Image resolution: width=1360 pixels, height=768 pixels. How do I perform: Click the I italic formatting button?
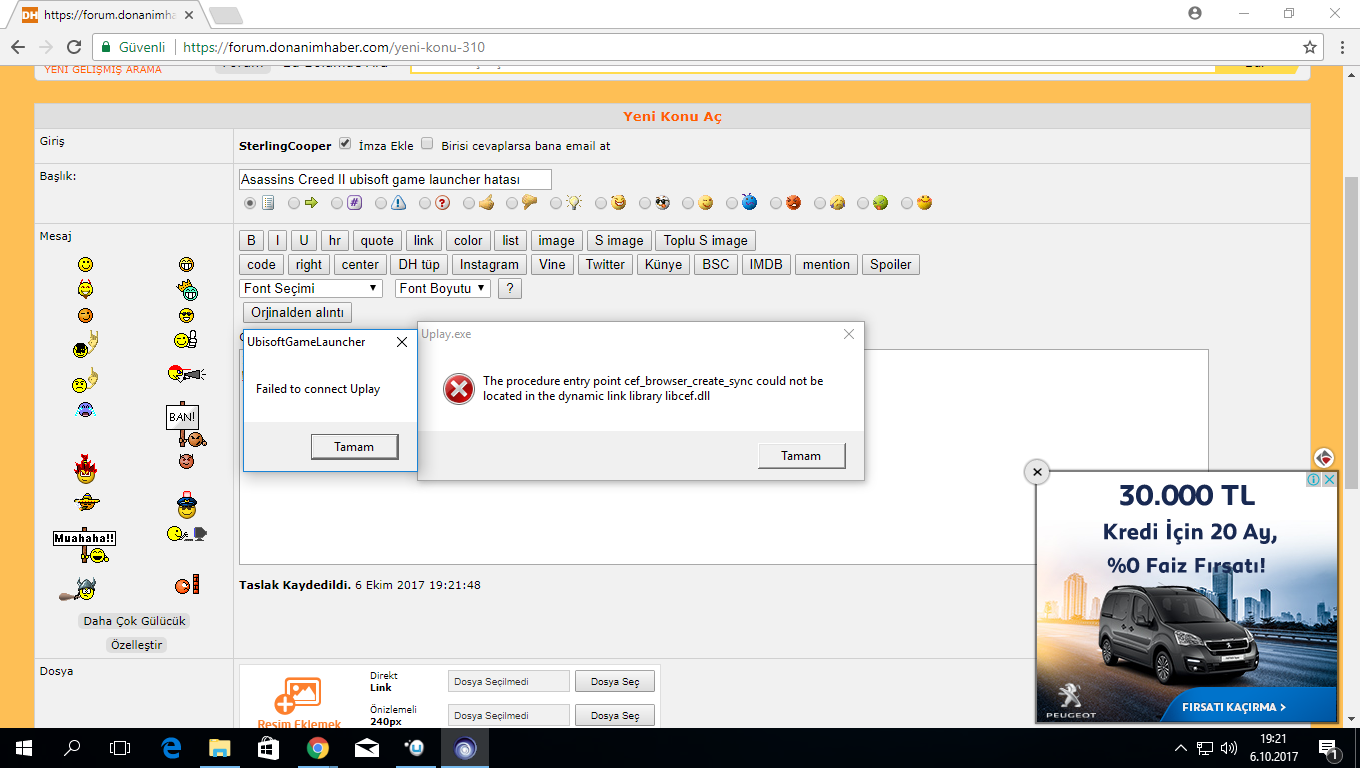point(278,240)
